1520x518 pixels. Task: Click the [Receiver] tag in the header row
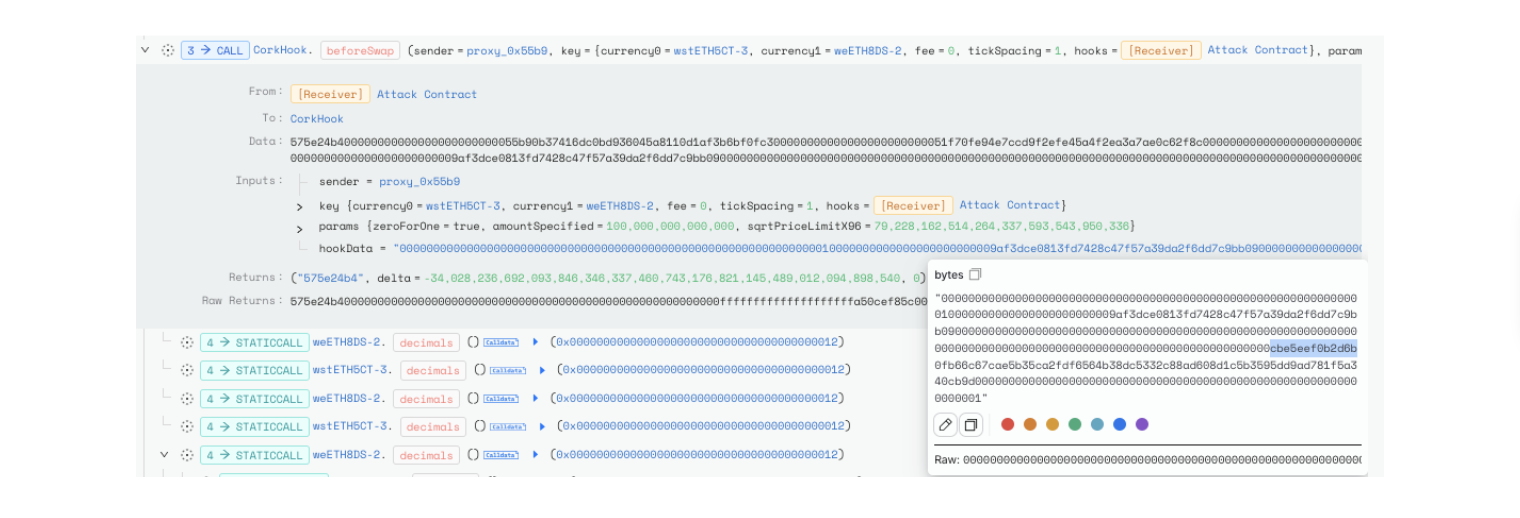point(1160,50)
